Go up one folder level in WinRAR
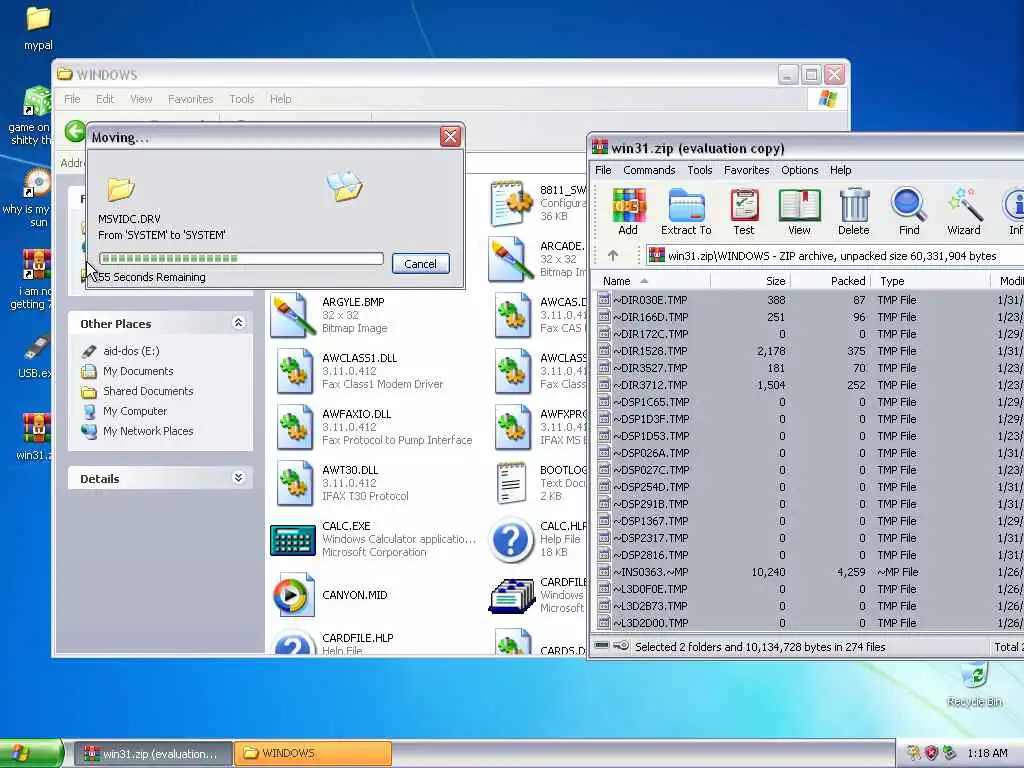1024x768 pixels. [x=613, y=255]
